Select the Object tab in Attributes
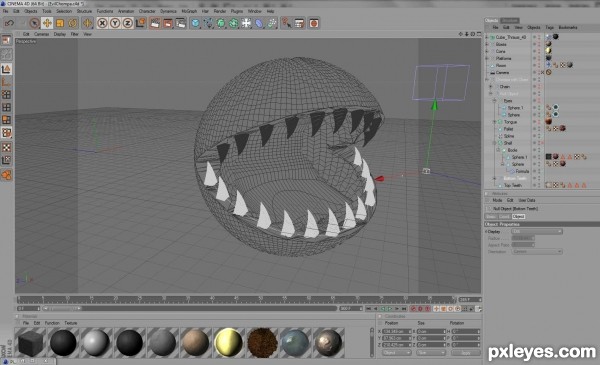600x365 pixels. 518,217
